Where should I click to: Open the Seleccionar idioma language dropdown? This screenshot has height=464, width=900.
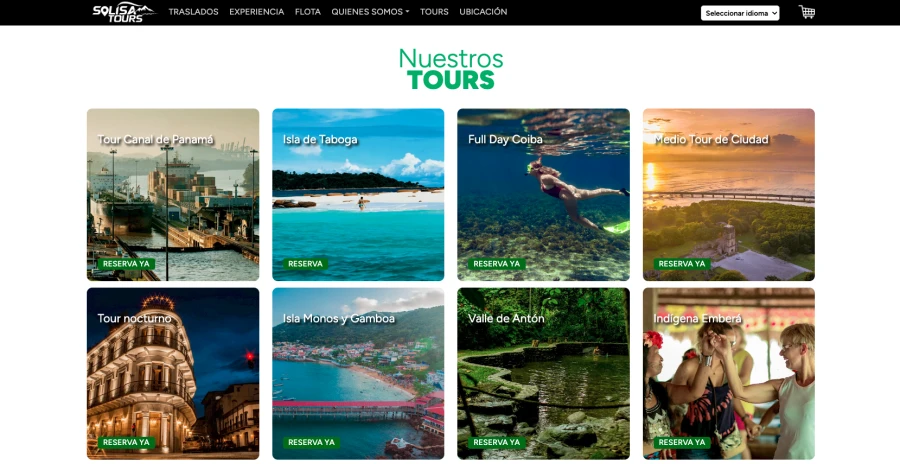pos(740,13)
